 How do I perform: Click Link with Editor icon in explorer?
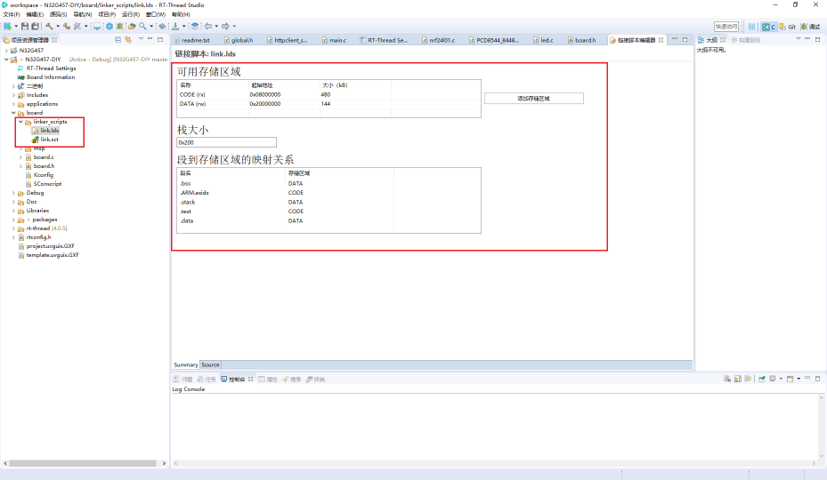[x=128, y=40]
